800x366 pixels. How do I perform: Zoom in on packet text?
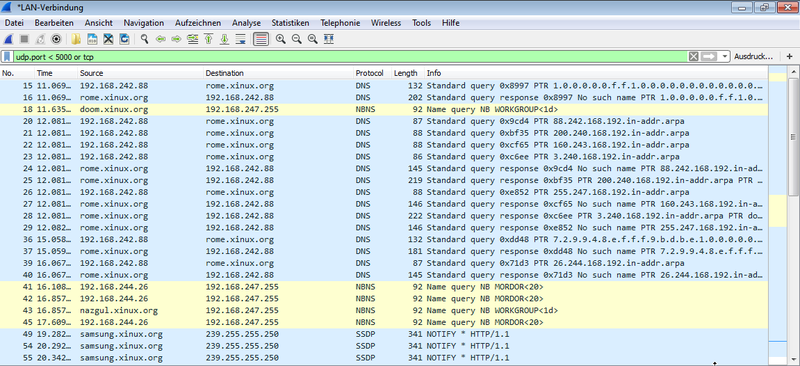[280, 39]
